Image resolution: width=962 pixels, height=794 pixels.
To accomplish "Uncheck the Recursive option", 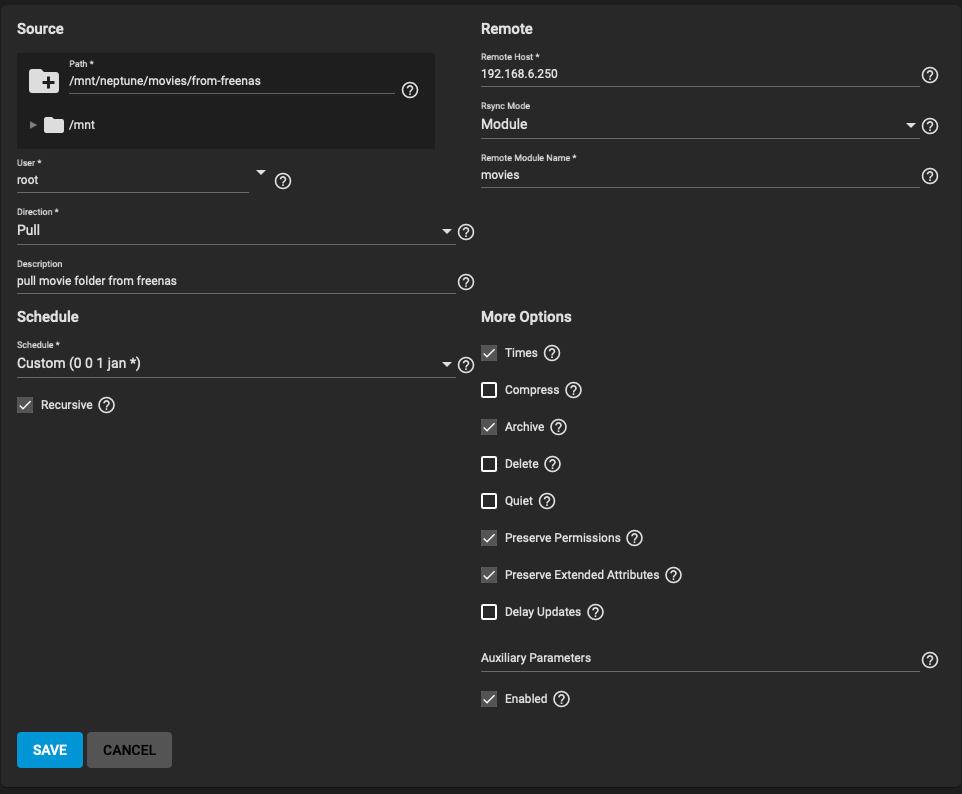I will (x=25, y=405).
